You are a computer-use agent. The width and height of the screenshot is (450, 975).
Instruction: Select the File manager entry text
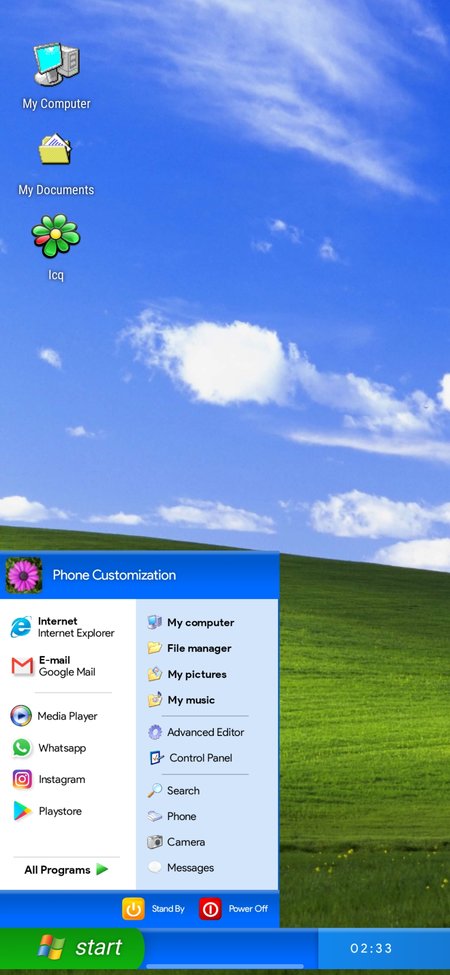click(199, 648)
